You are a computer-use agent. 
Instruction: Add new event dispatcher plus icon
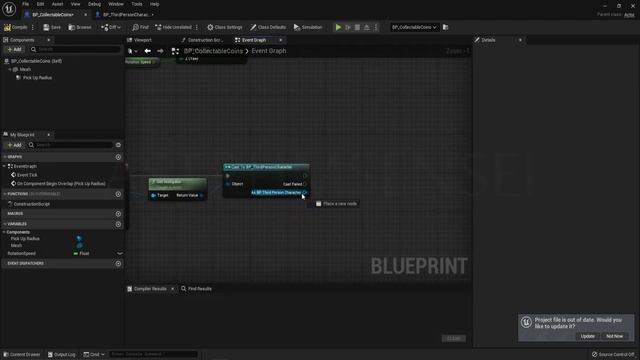click(118, 264)
